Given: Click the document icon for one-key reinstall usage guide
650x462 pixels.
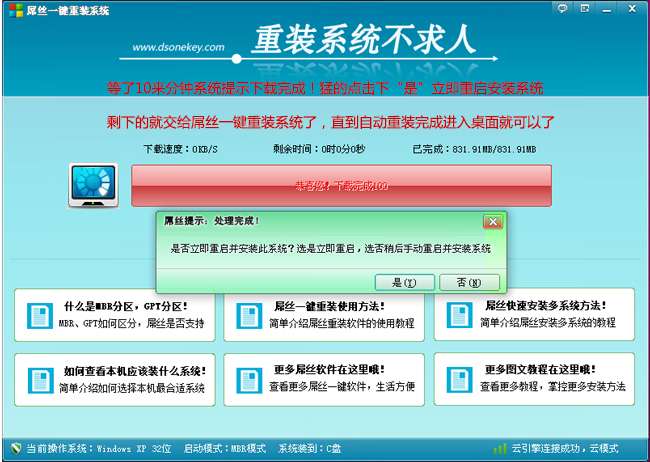Looking at the screenshot, I should 249,315.
